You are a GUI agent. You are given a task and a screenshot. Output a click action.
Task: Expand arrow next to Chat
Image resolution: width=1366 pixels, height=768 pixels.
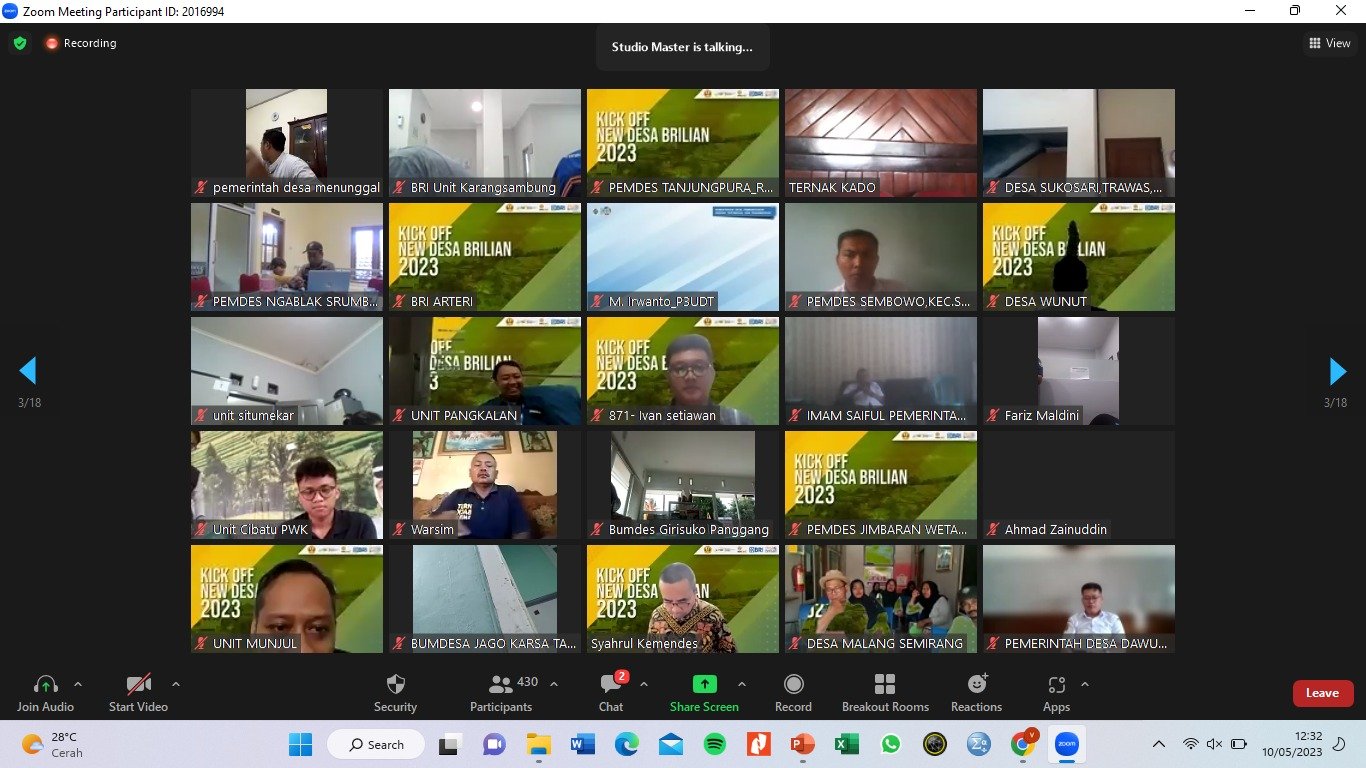pyautogui.click(x=644, y=684)
